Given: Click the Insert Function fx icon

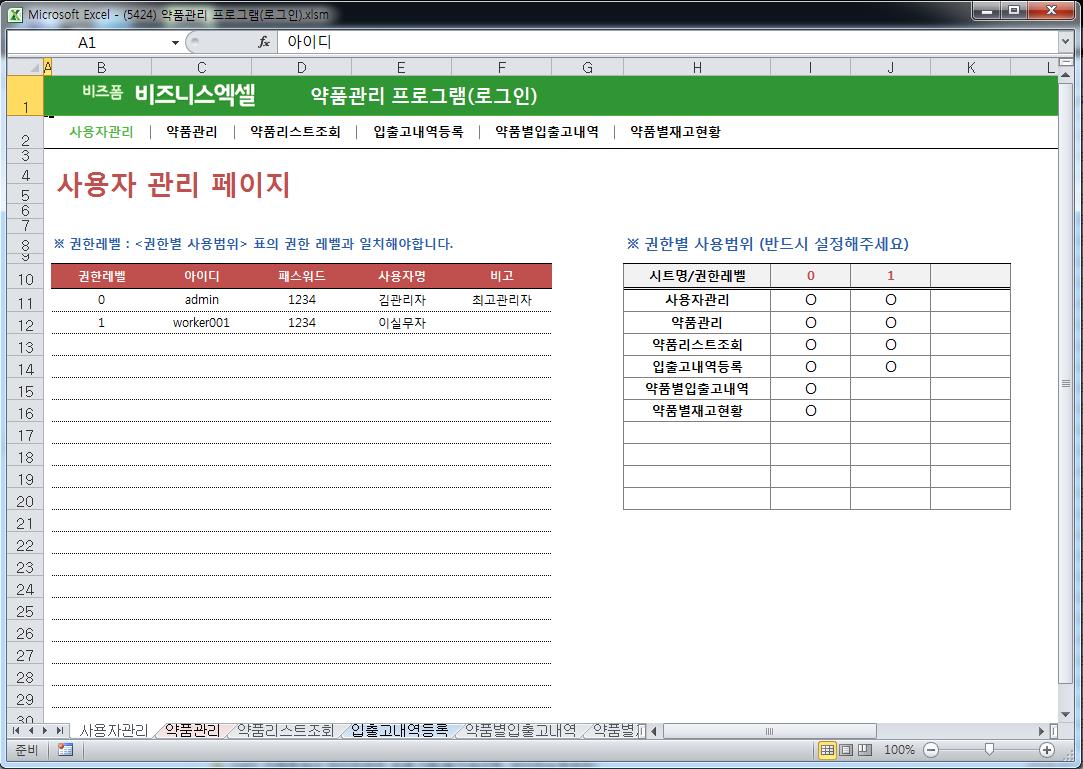Looking at the screenshot, I should point(264,42).
